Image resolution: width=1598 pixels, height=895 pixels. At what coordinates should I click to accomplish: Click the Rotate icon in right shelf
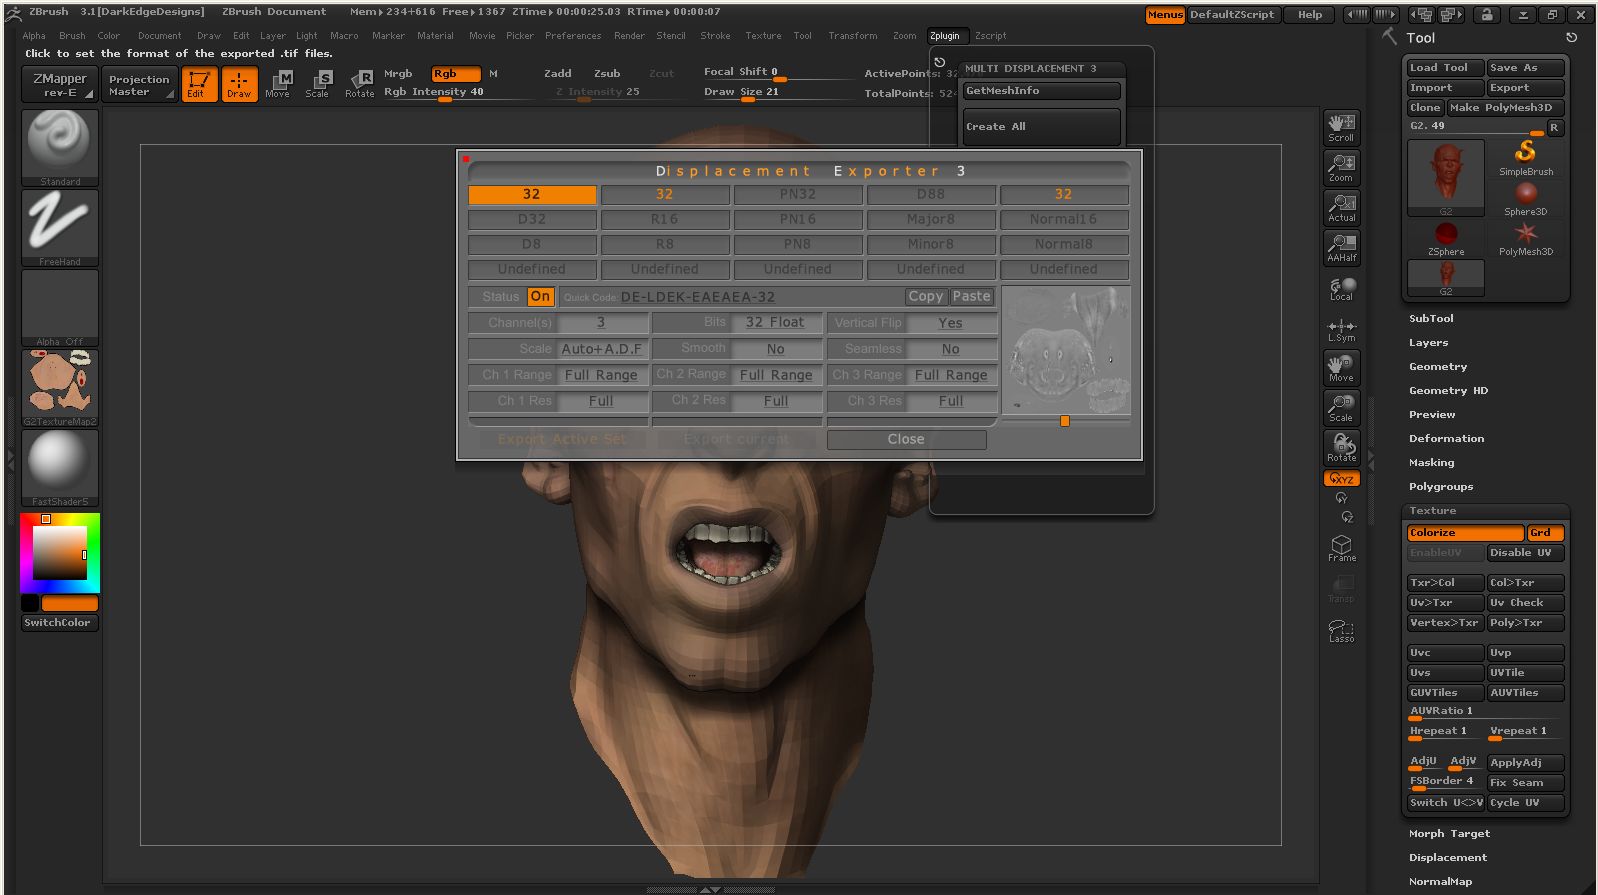(x=1341, y=447)
